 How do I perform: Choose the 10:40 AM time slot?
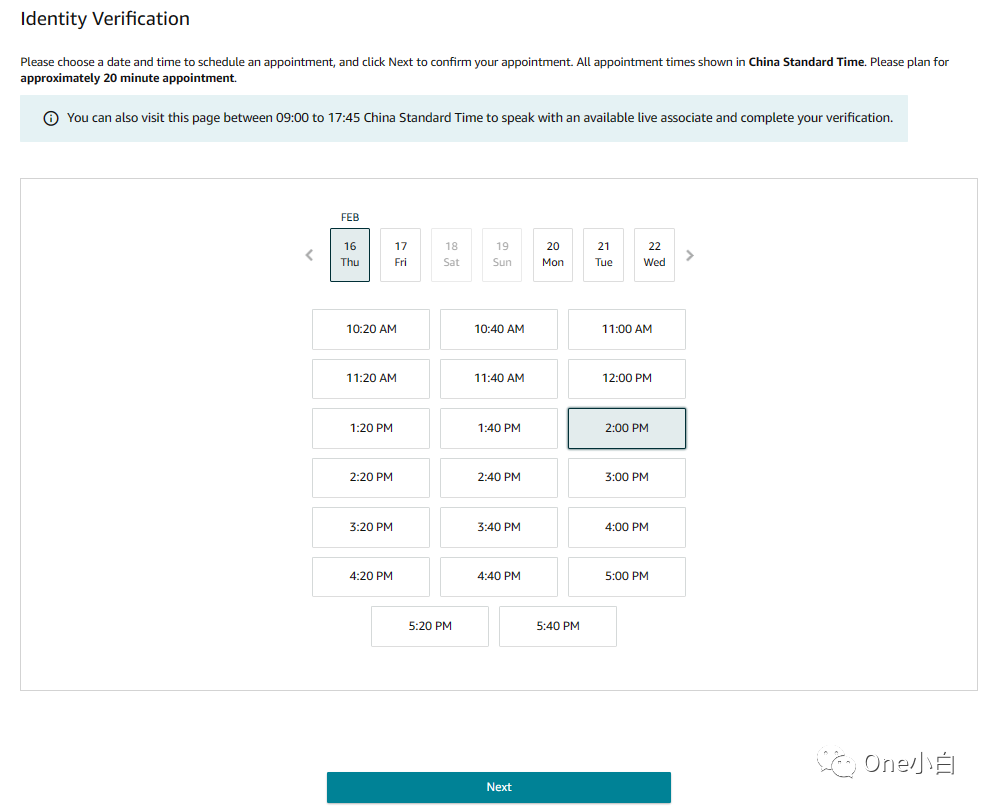(499, 329)
